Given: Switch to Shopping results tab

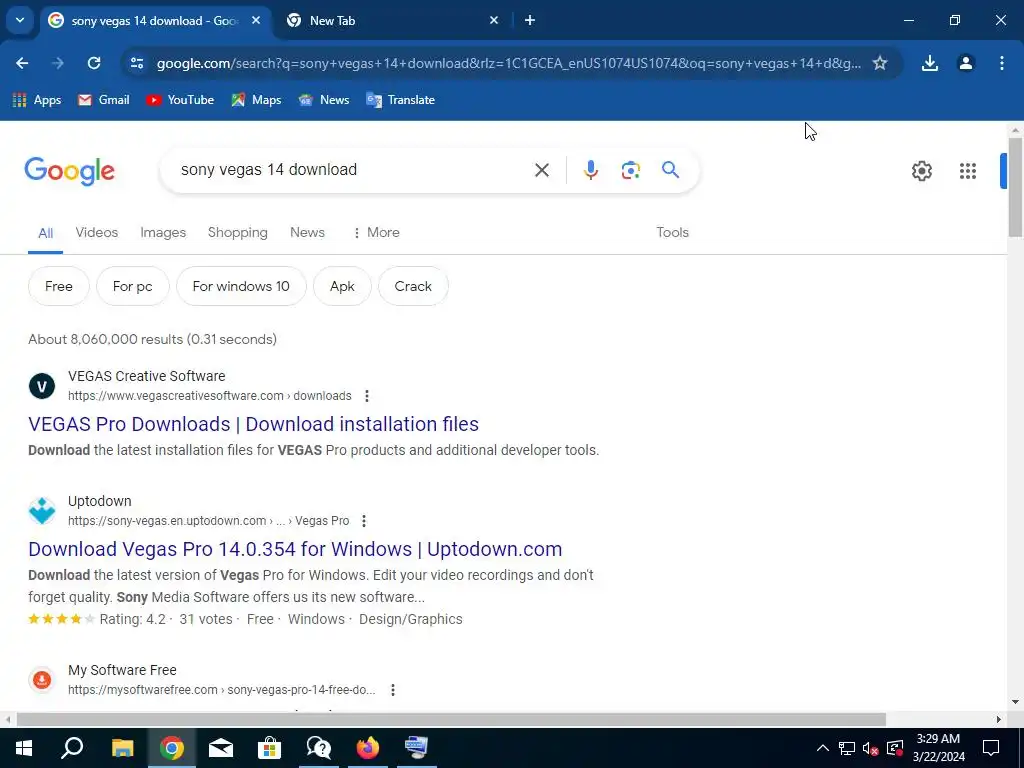Looking at the screenshot, I should click(x=238, y=232).
